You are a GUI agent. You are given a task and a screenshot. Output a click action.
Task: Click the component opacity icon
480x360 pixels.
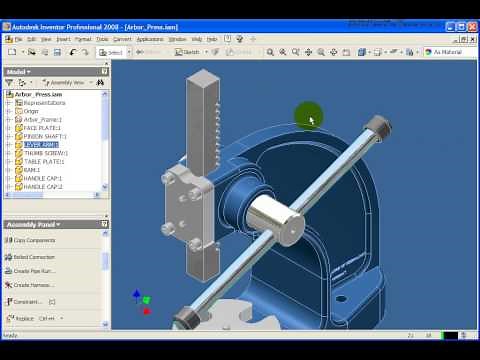coord(410,52)
